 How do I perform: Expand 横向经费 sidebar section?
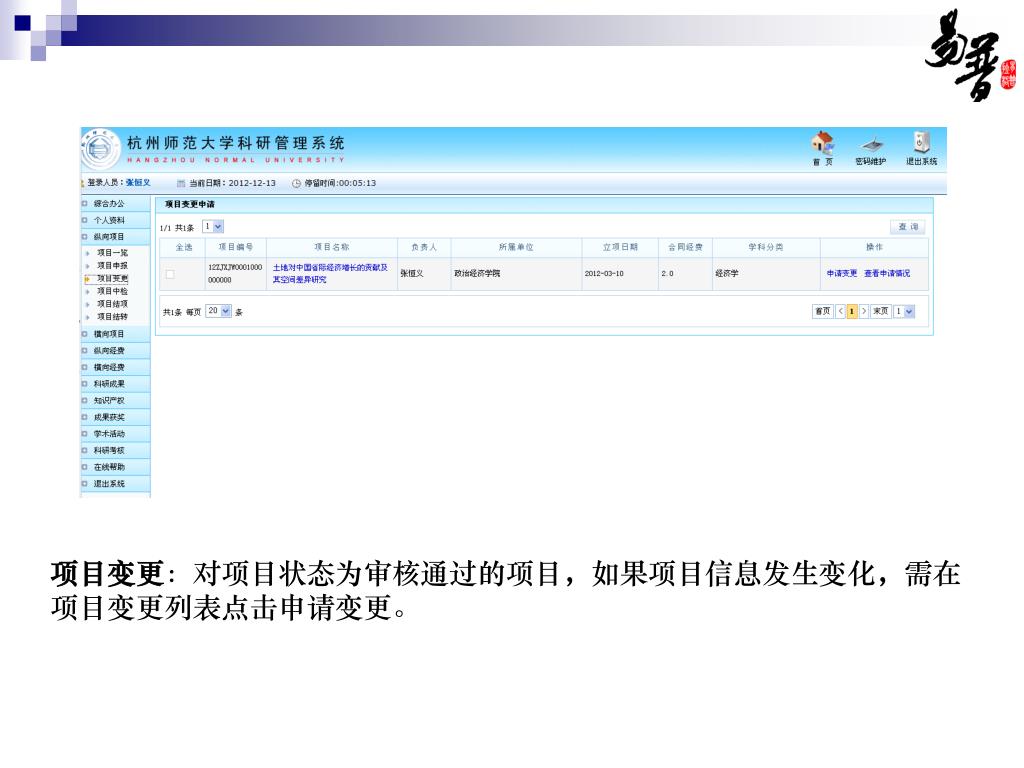108,367
